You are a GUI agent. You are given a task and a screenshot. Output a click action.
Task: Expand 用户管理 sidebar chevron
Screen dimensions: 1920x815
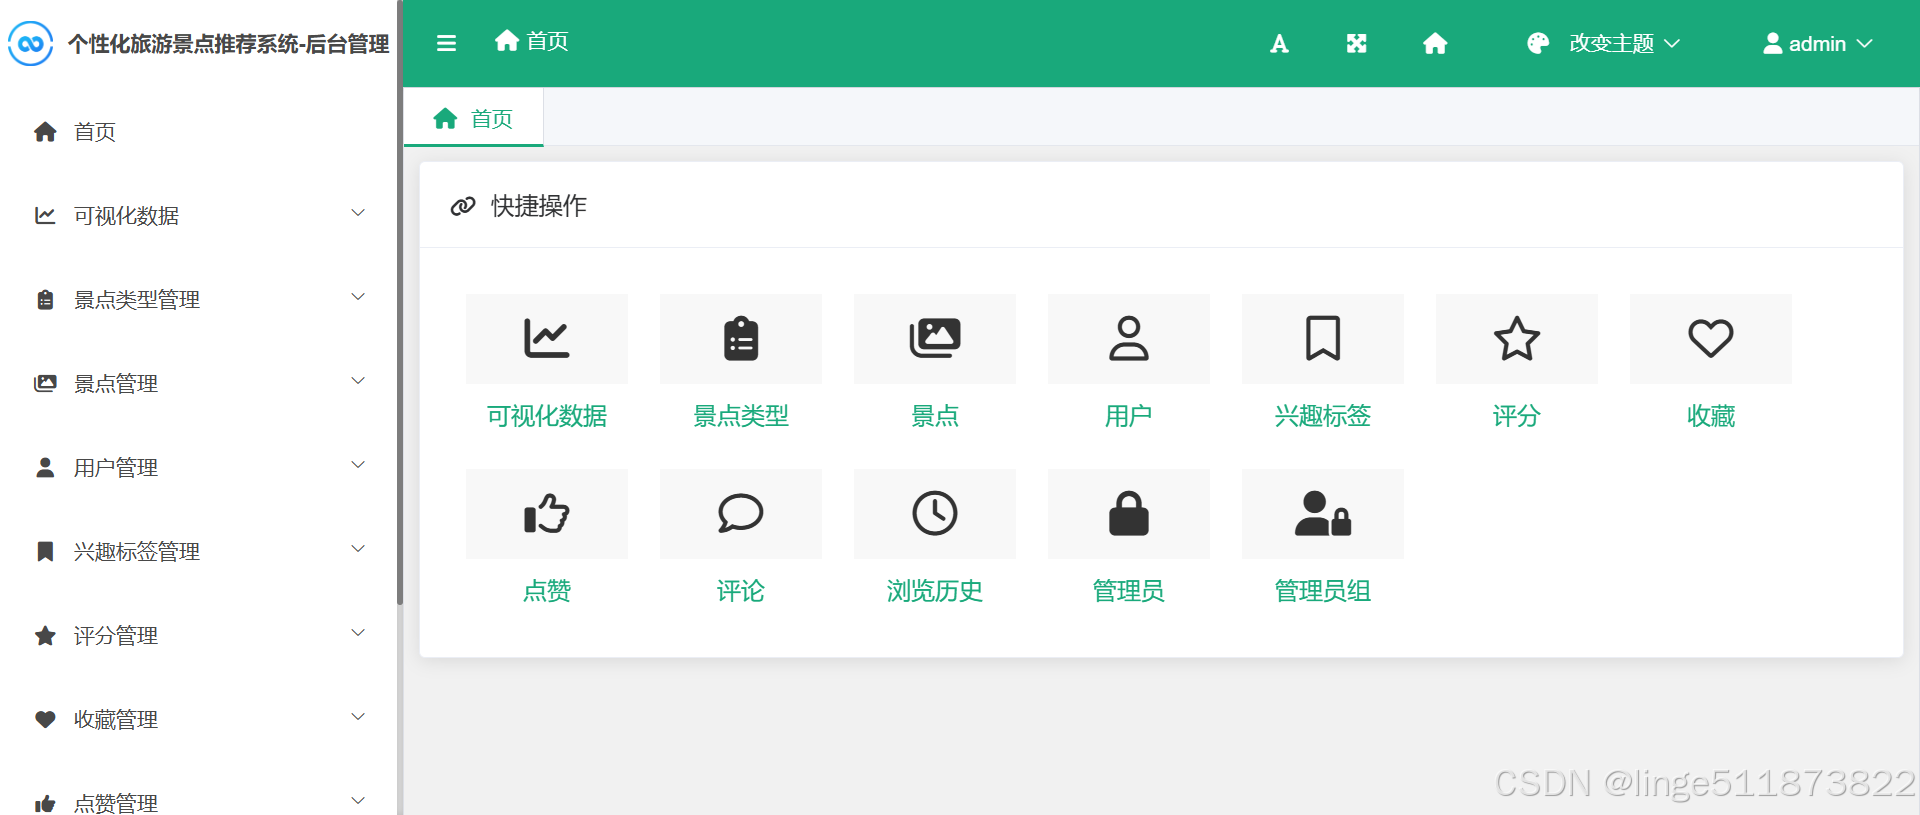pyautogui.click(x=358, y=465)
